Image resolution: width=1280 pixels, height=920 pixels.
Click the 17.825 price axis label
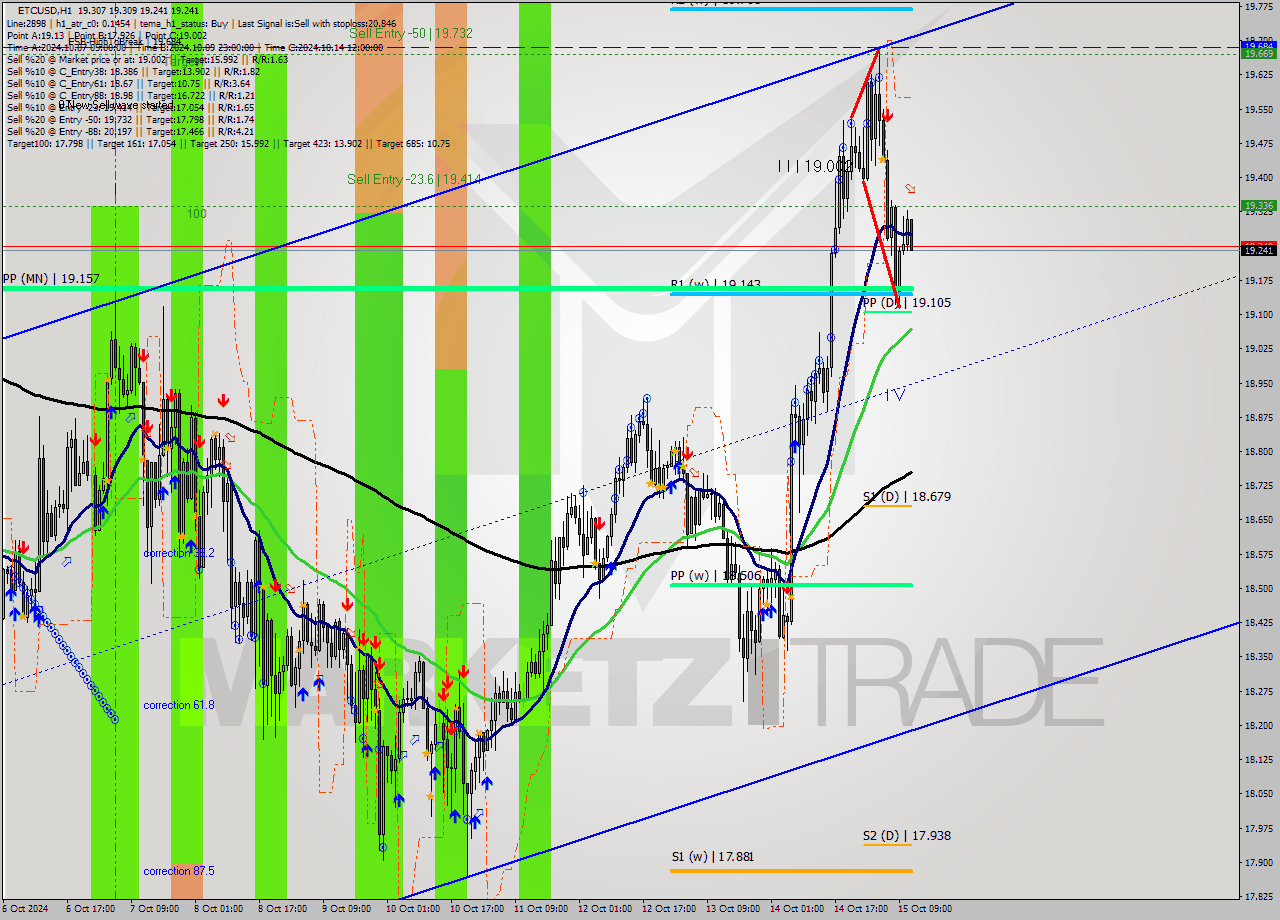pyautogui.click(x=1258, y=896)
